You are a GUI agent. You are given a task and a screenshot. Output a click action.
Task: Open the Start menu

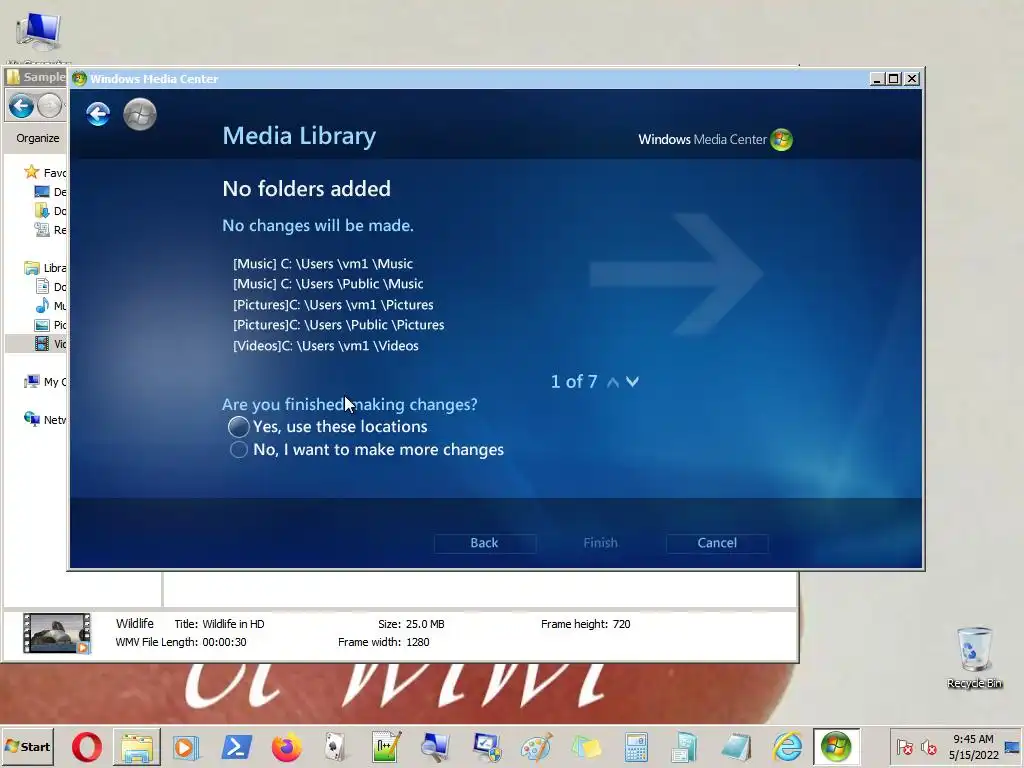tap(28, 746)
